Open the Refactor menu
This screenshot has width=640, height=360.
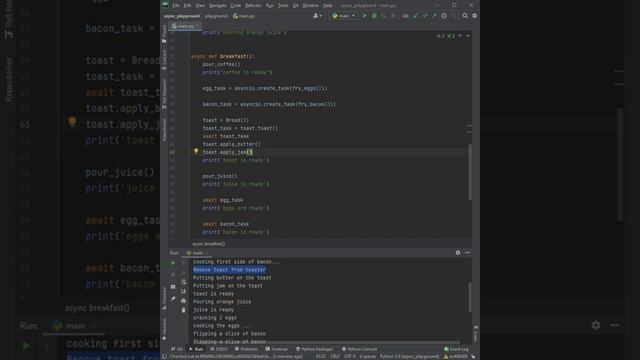(253, 6)
